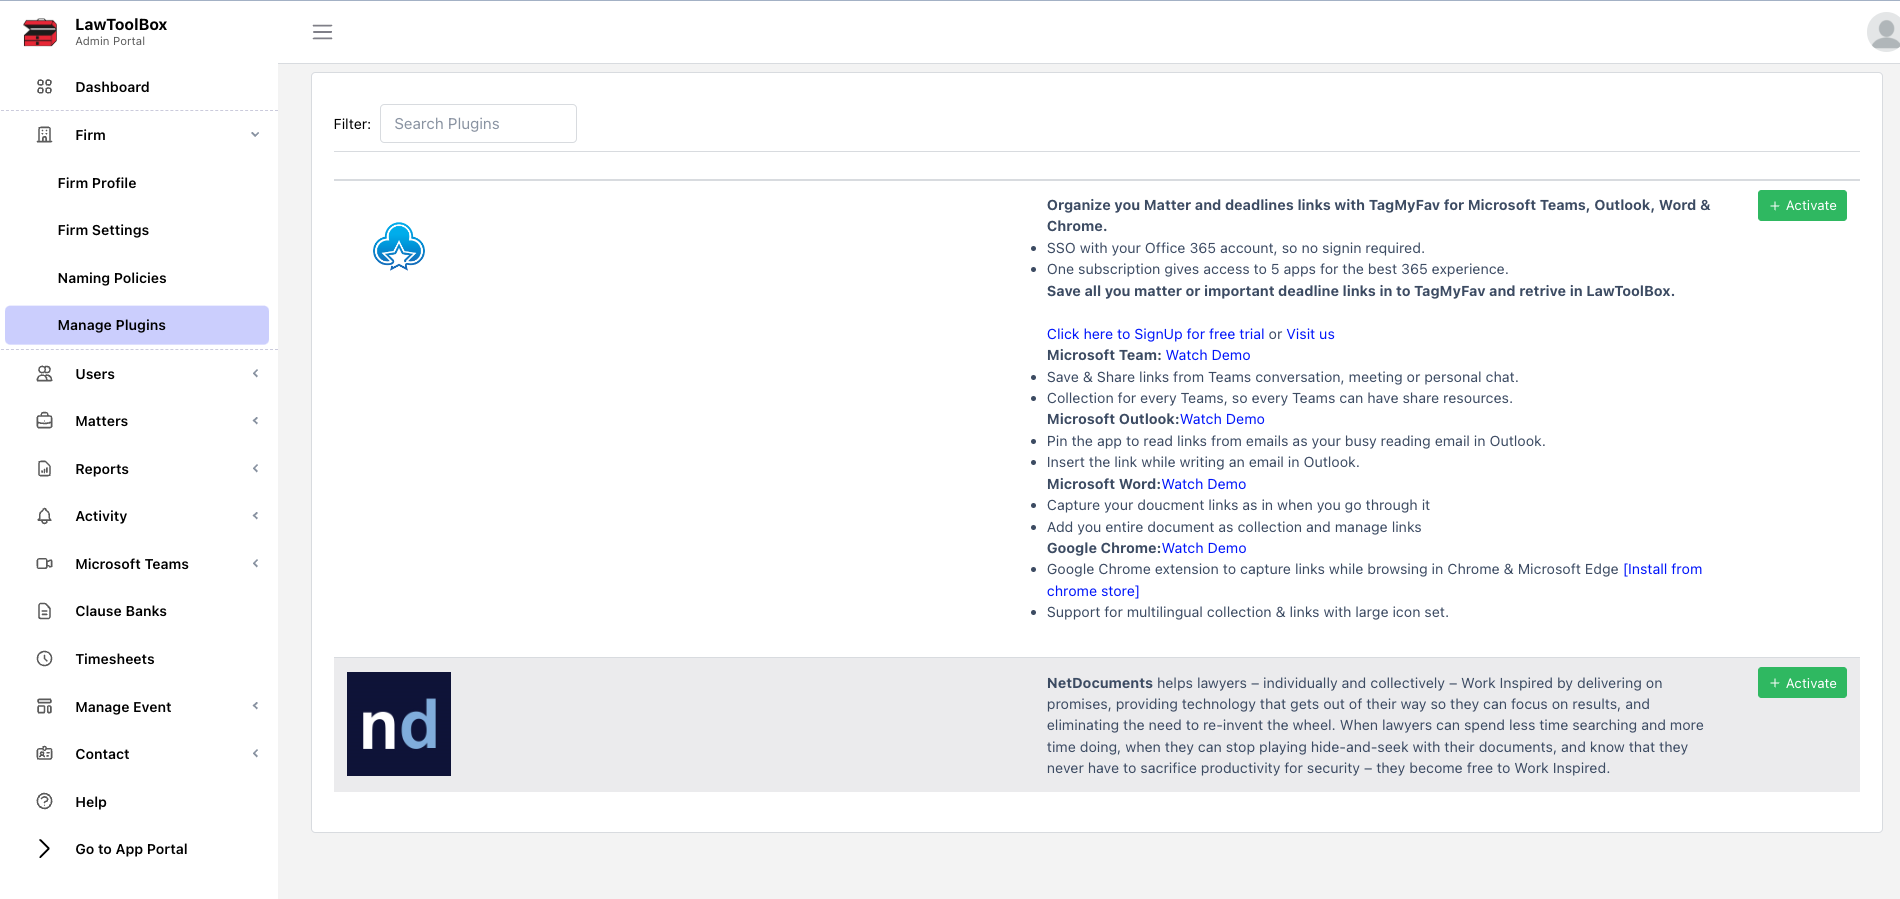Activate the NetDocuments plugin

point(1802,683)
